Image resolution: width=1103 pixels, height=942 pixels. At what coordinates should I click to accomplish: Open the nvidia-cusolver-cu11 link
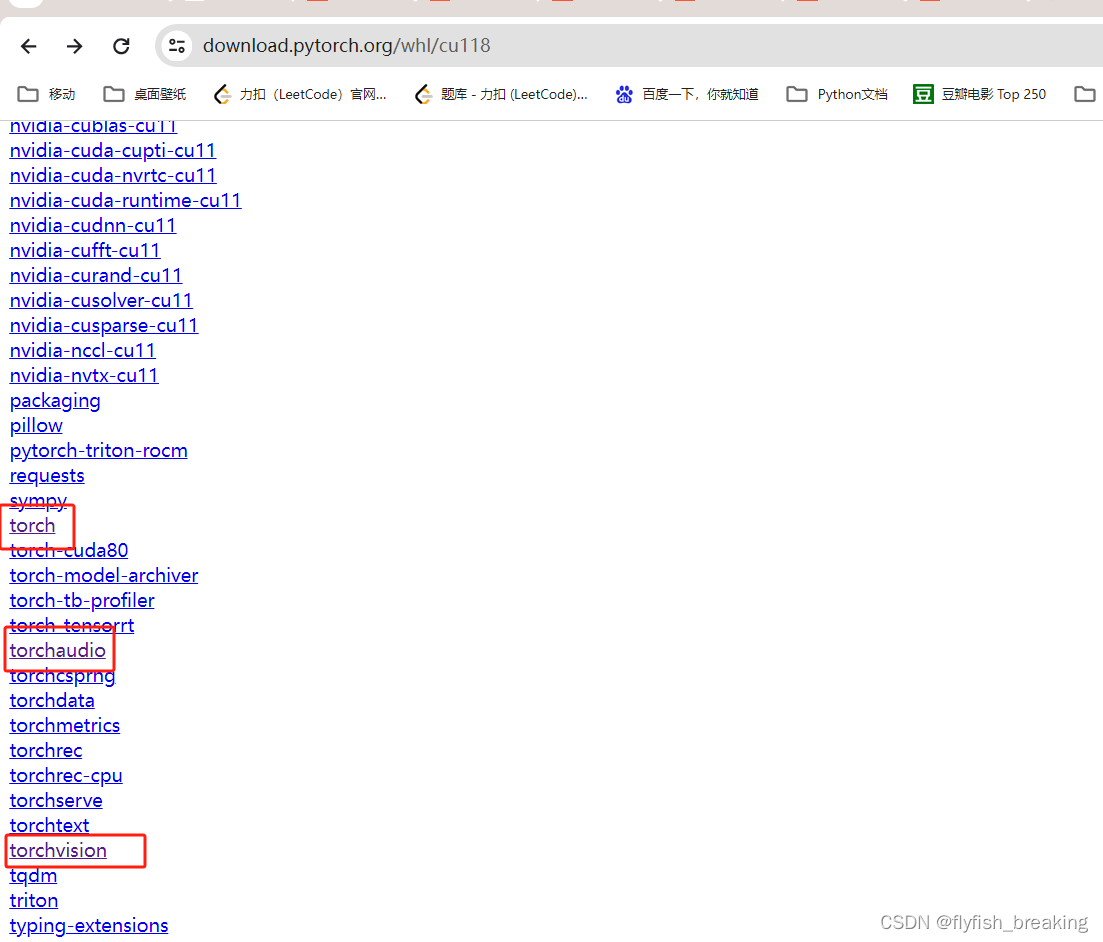click(x=101, y=300)
